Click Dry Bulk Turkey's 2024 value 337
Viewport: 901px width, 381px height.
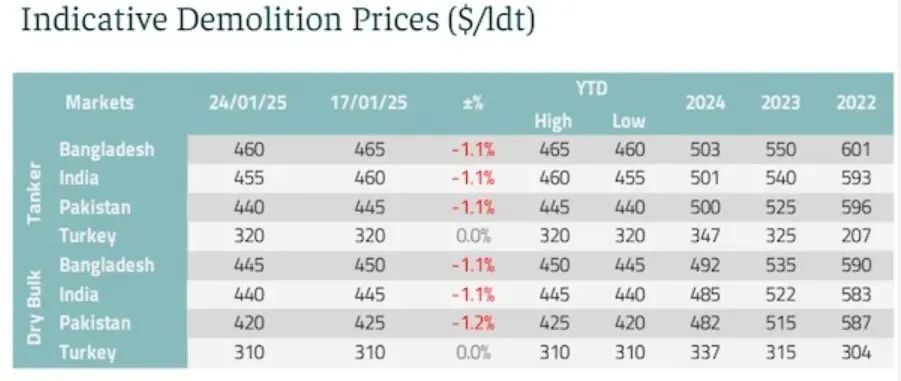point(705,352)
